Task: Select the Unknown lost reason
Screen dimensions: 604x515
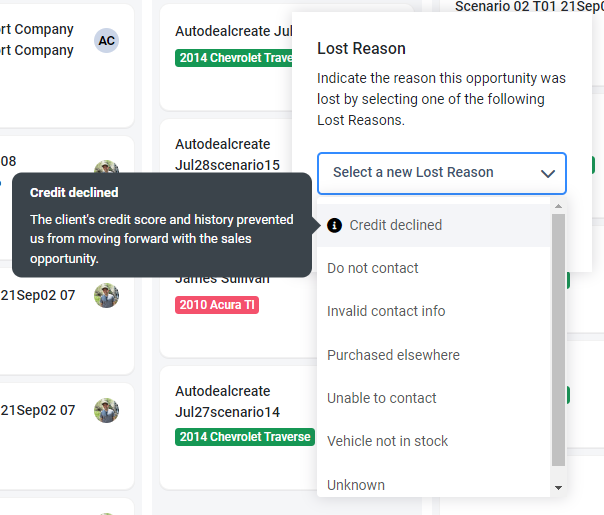Action: pyautogui.click(x=434, y=485)
